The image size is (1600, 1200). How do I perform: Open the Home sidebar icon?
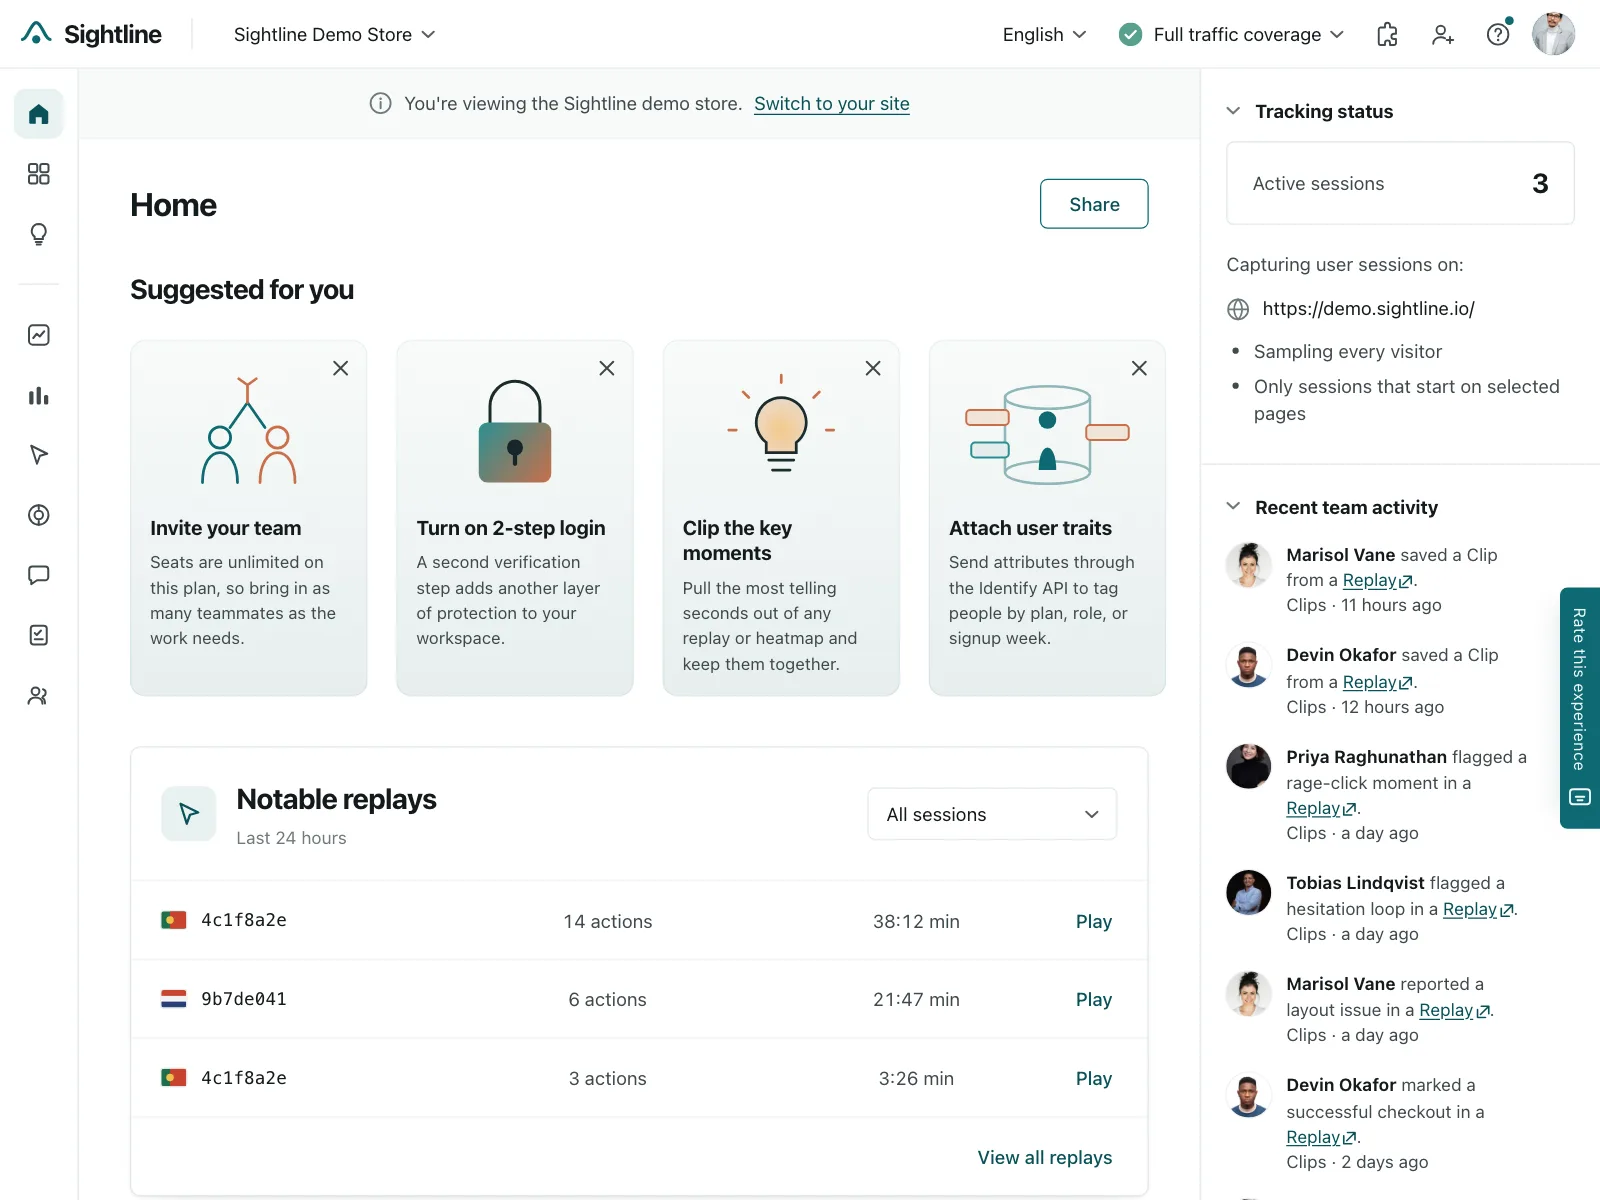click(39, 114)
